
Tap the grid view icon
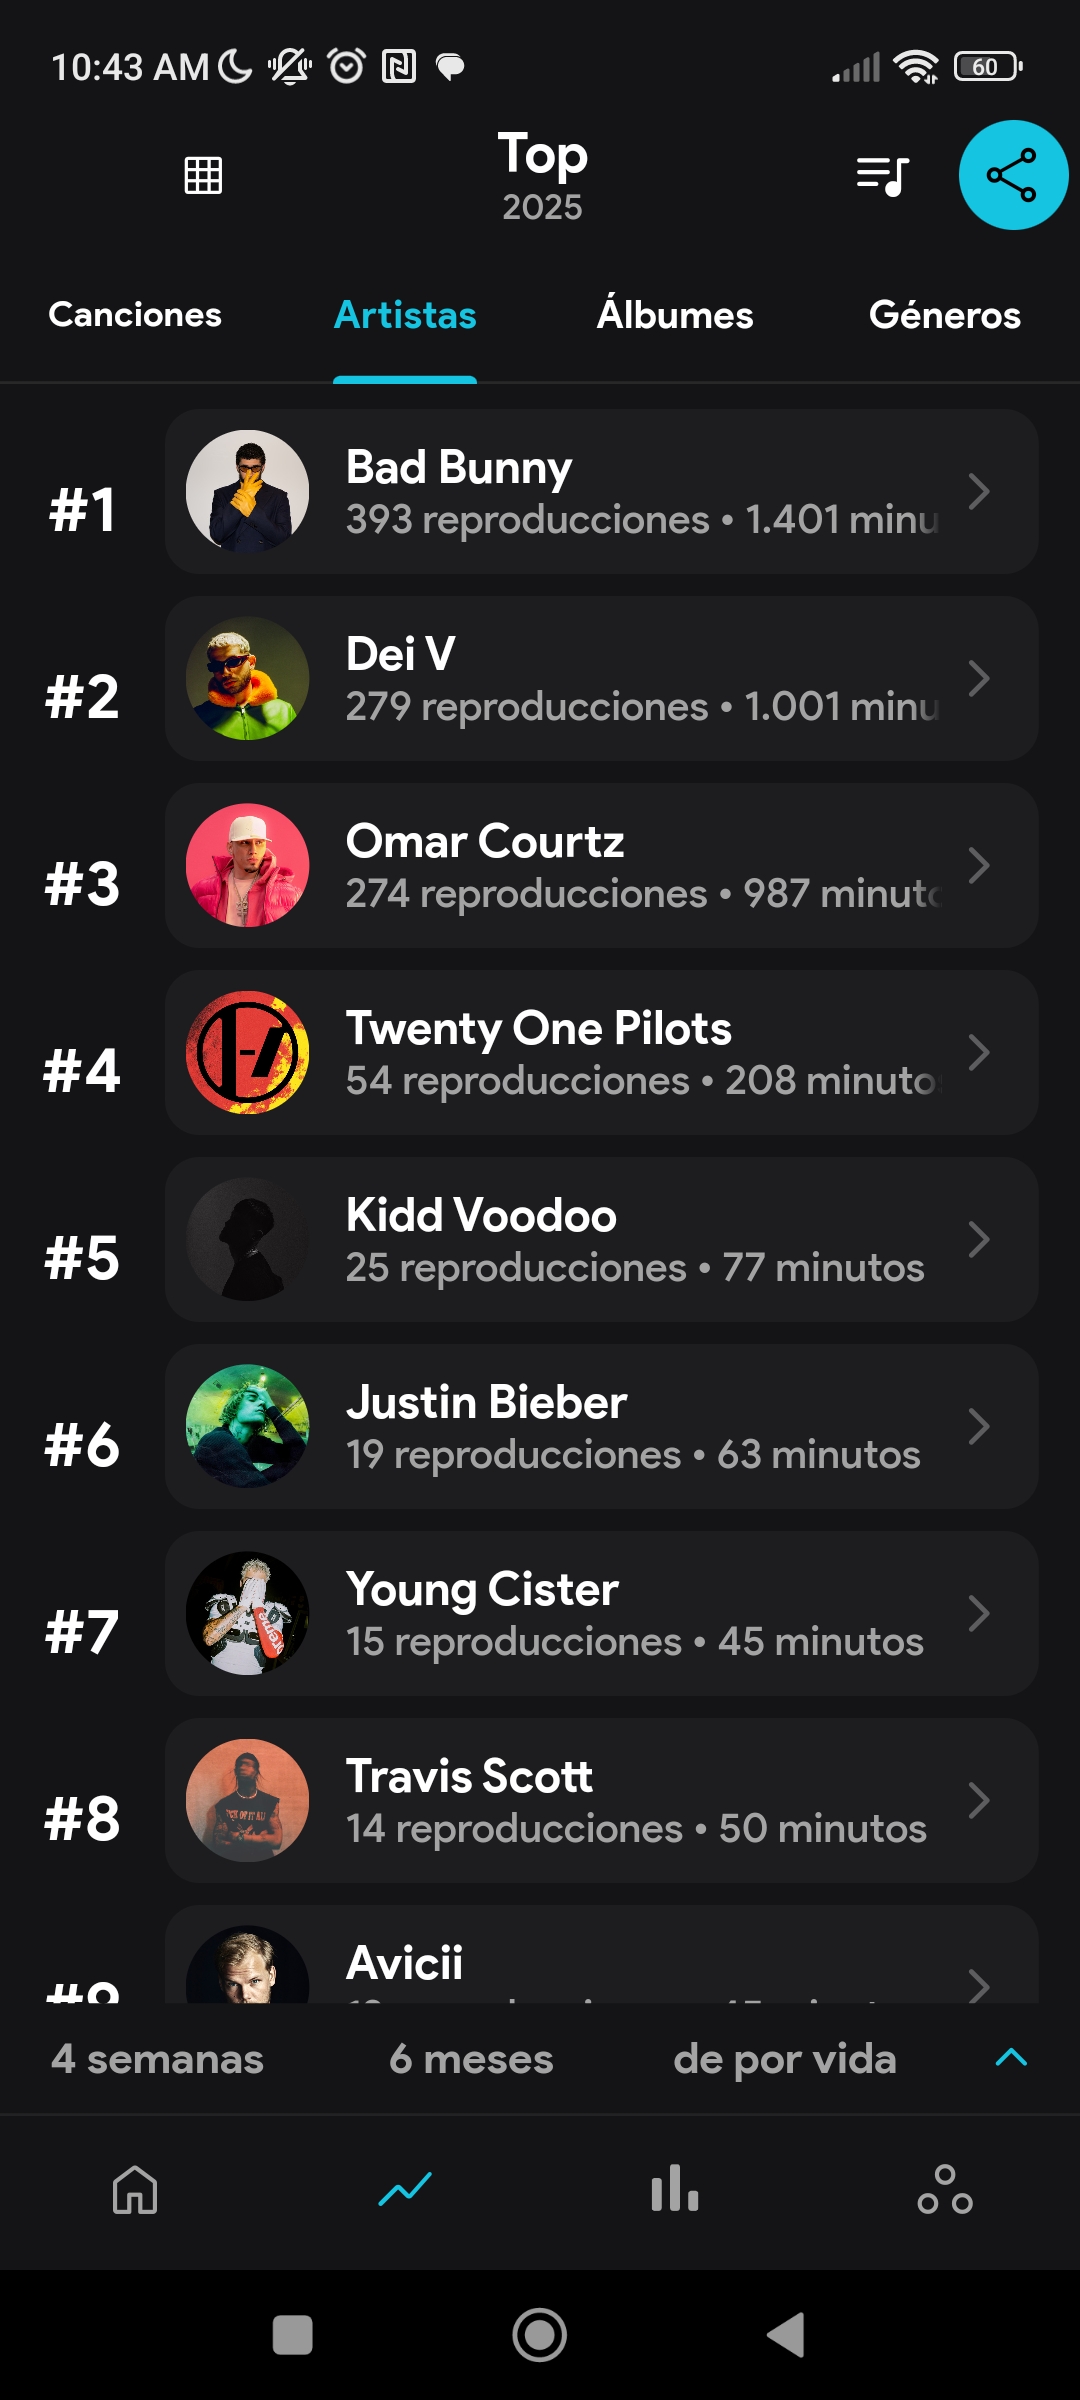pos(203,175)
